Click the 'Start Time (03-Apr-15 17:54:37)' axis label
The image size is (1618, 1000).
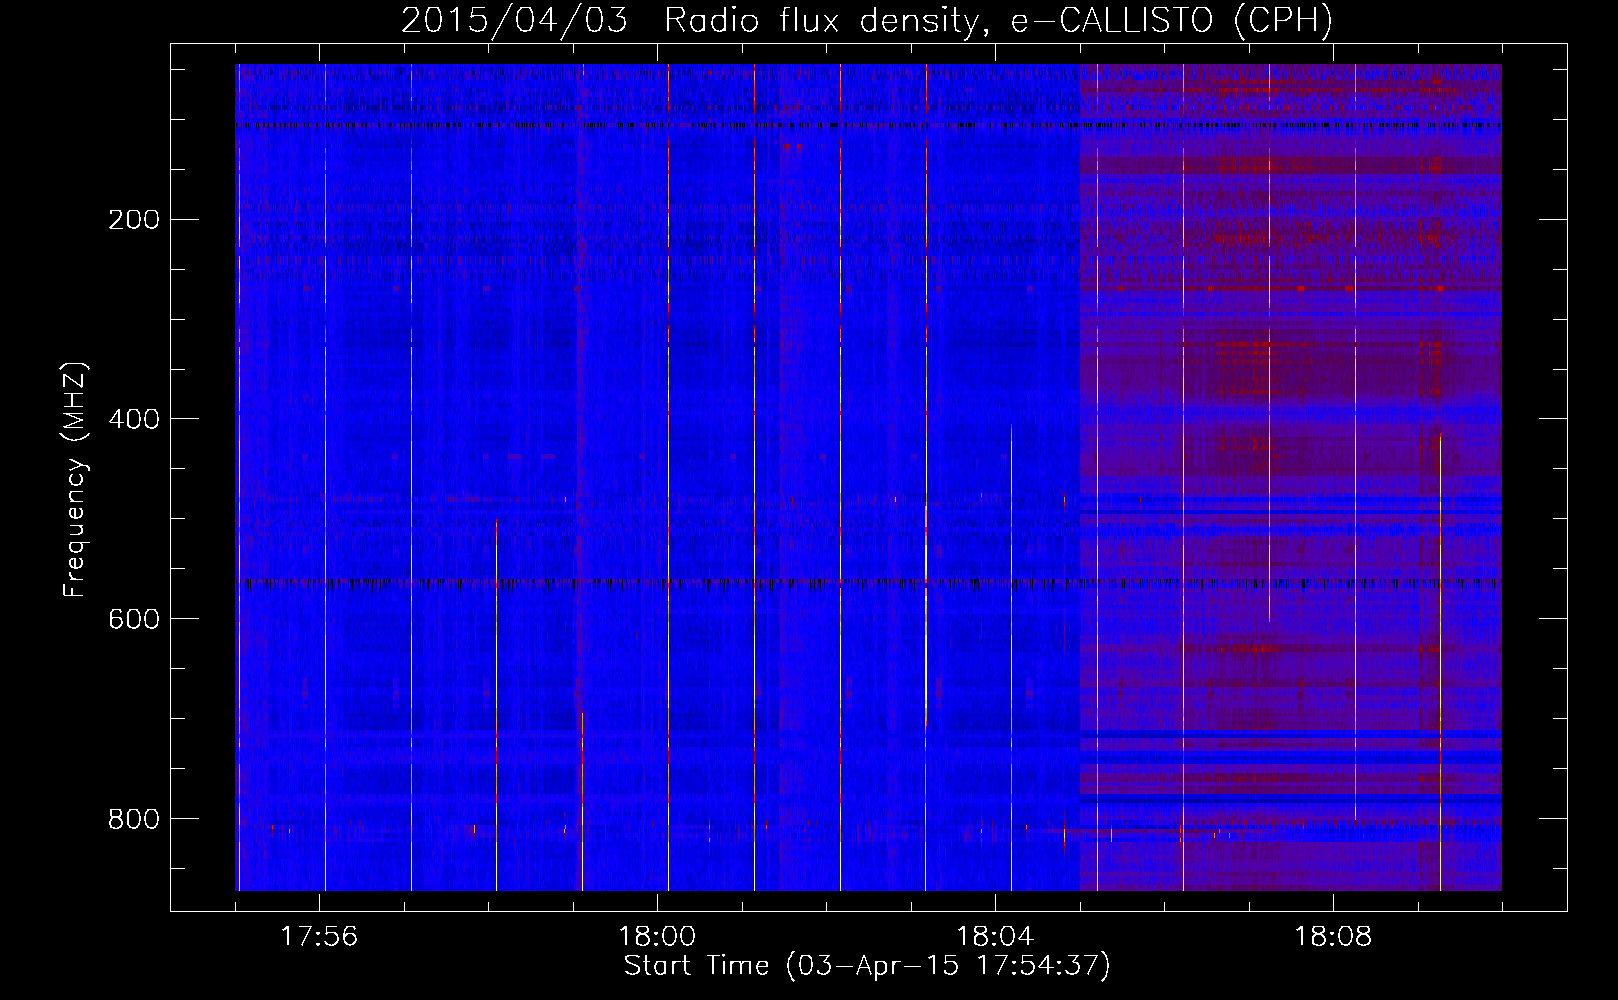tap(867, 966)
